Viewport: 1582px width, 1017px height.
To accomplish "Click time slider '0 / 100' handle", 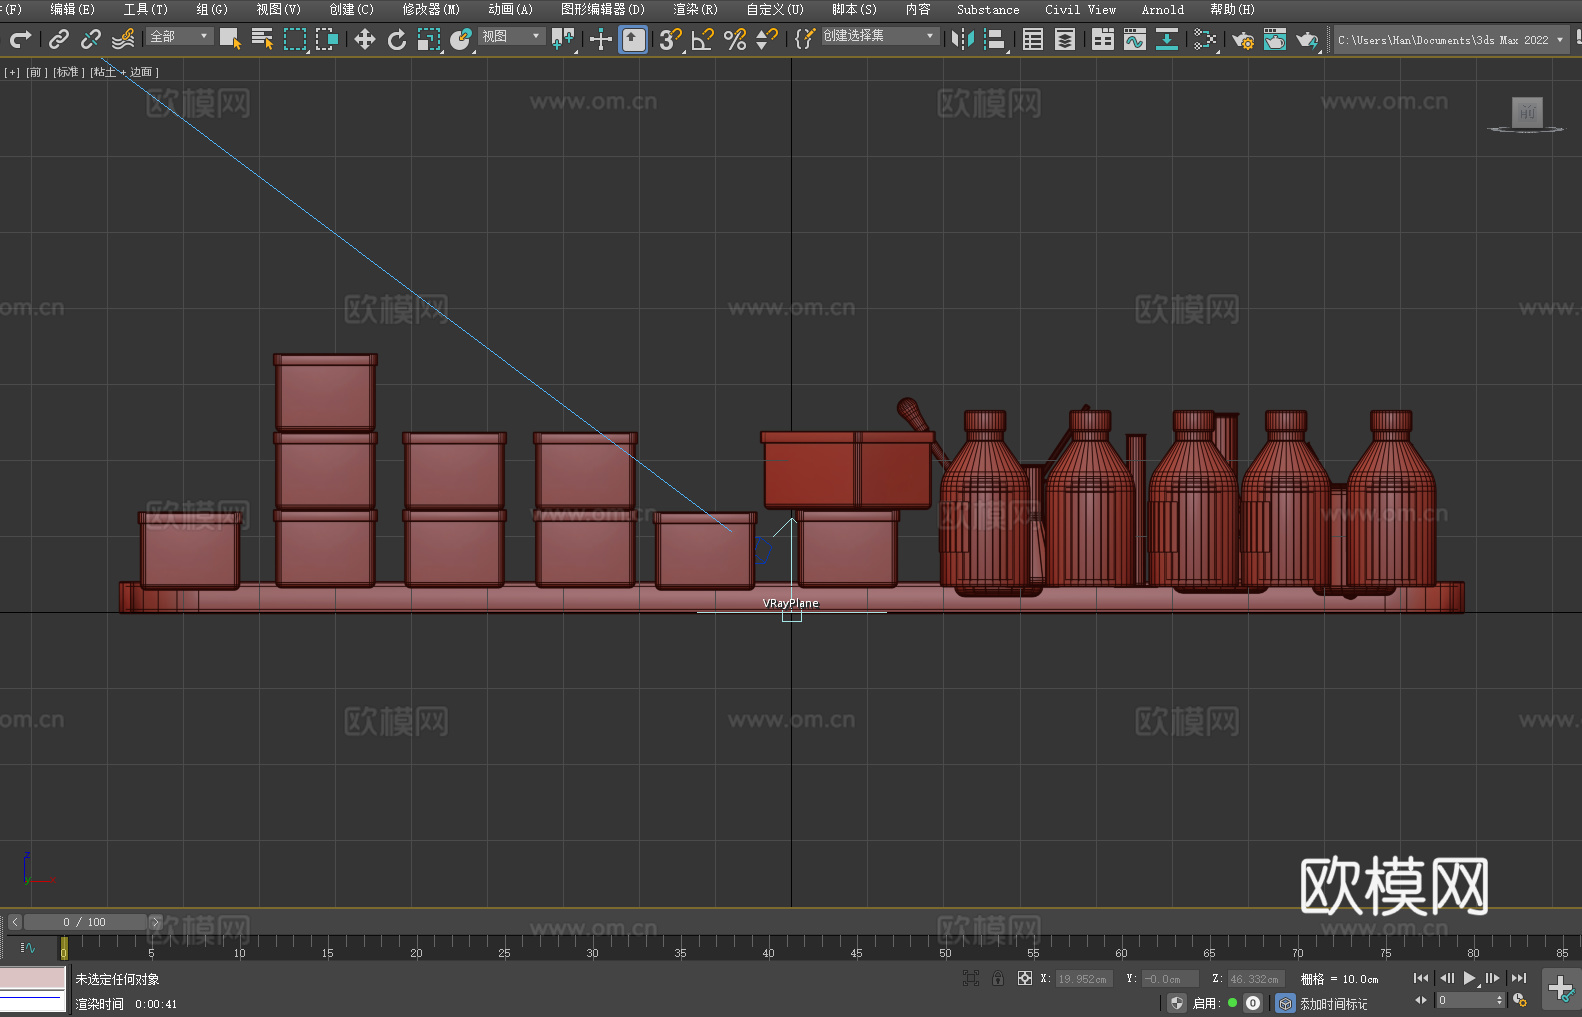I will tap(85, 922).
